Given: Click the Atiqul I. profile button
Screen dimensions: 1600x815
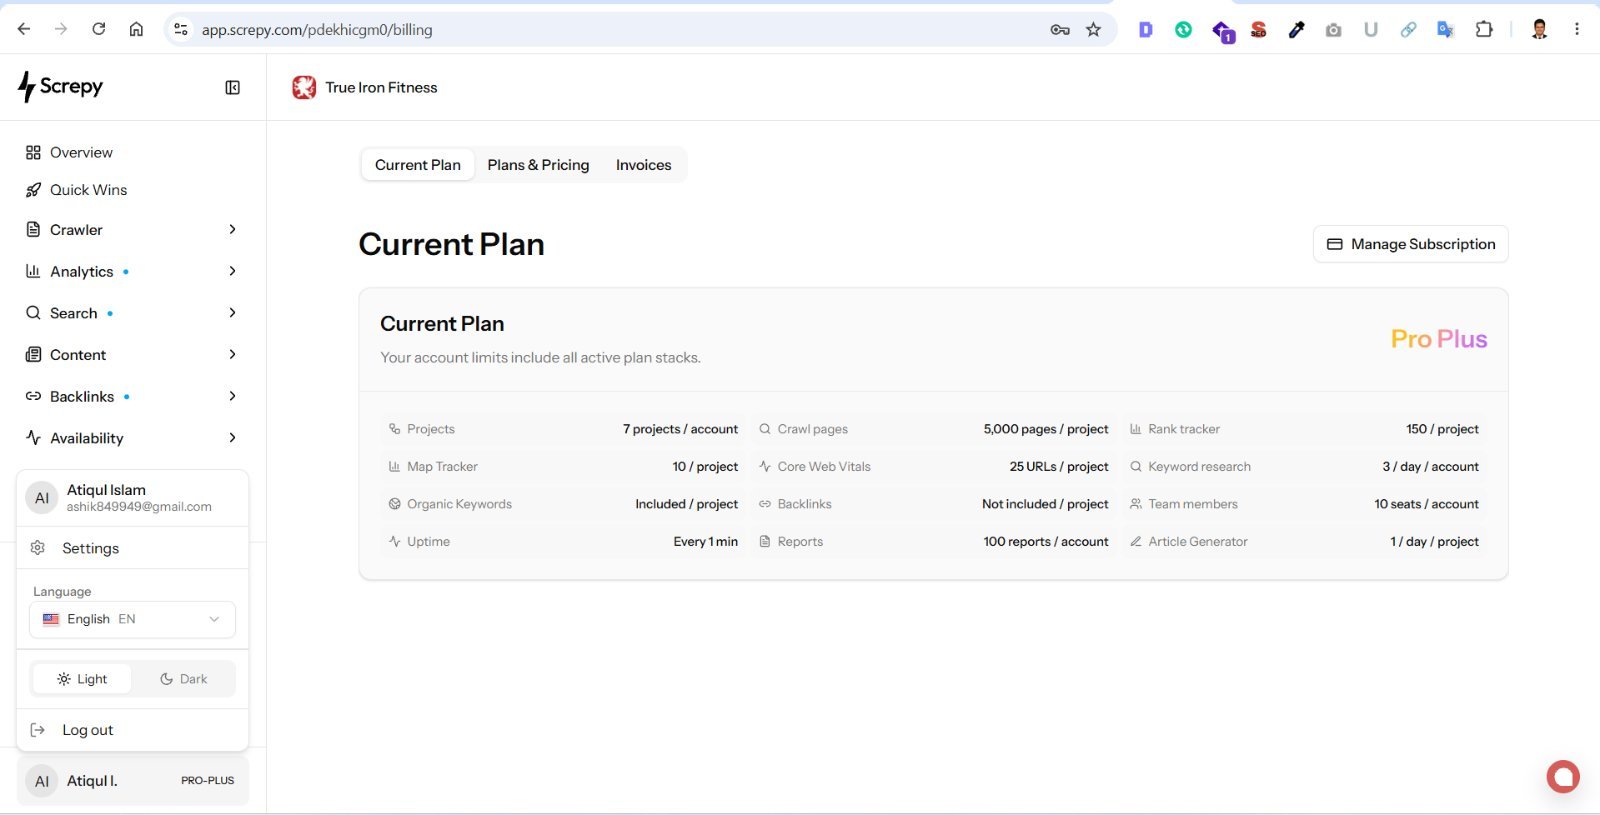Looking at the screenshot, I should pyautogui.click(x=132, y=781).
